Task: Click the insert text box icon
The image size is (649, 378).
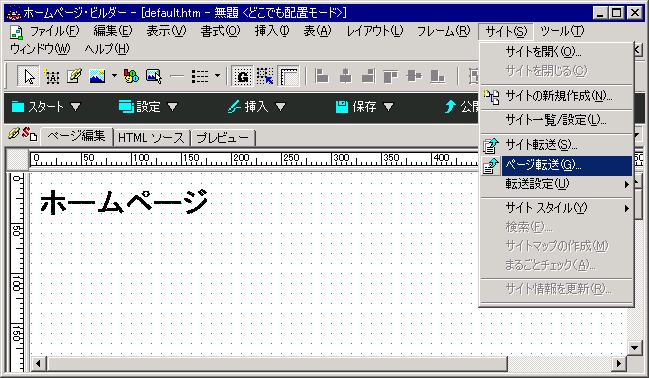Action: (52, 77)
